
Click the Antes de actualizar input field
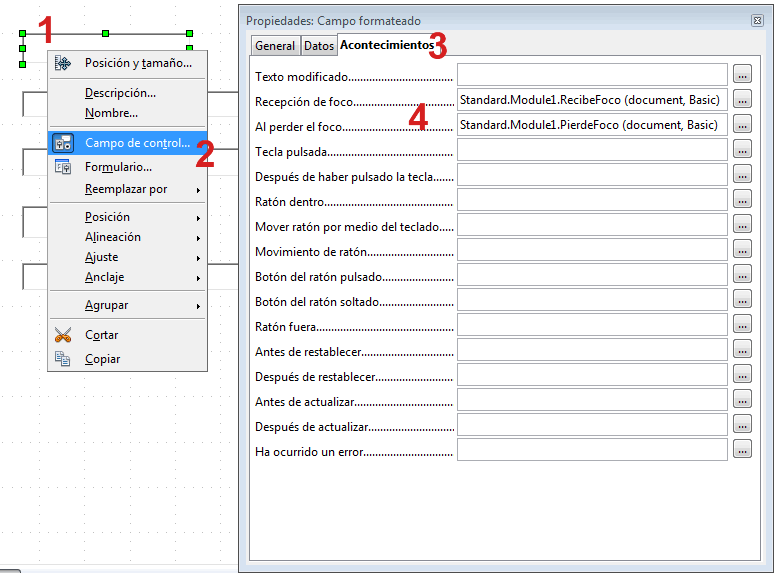click(592, 400)
